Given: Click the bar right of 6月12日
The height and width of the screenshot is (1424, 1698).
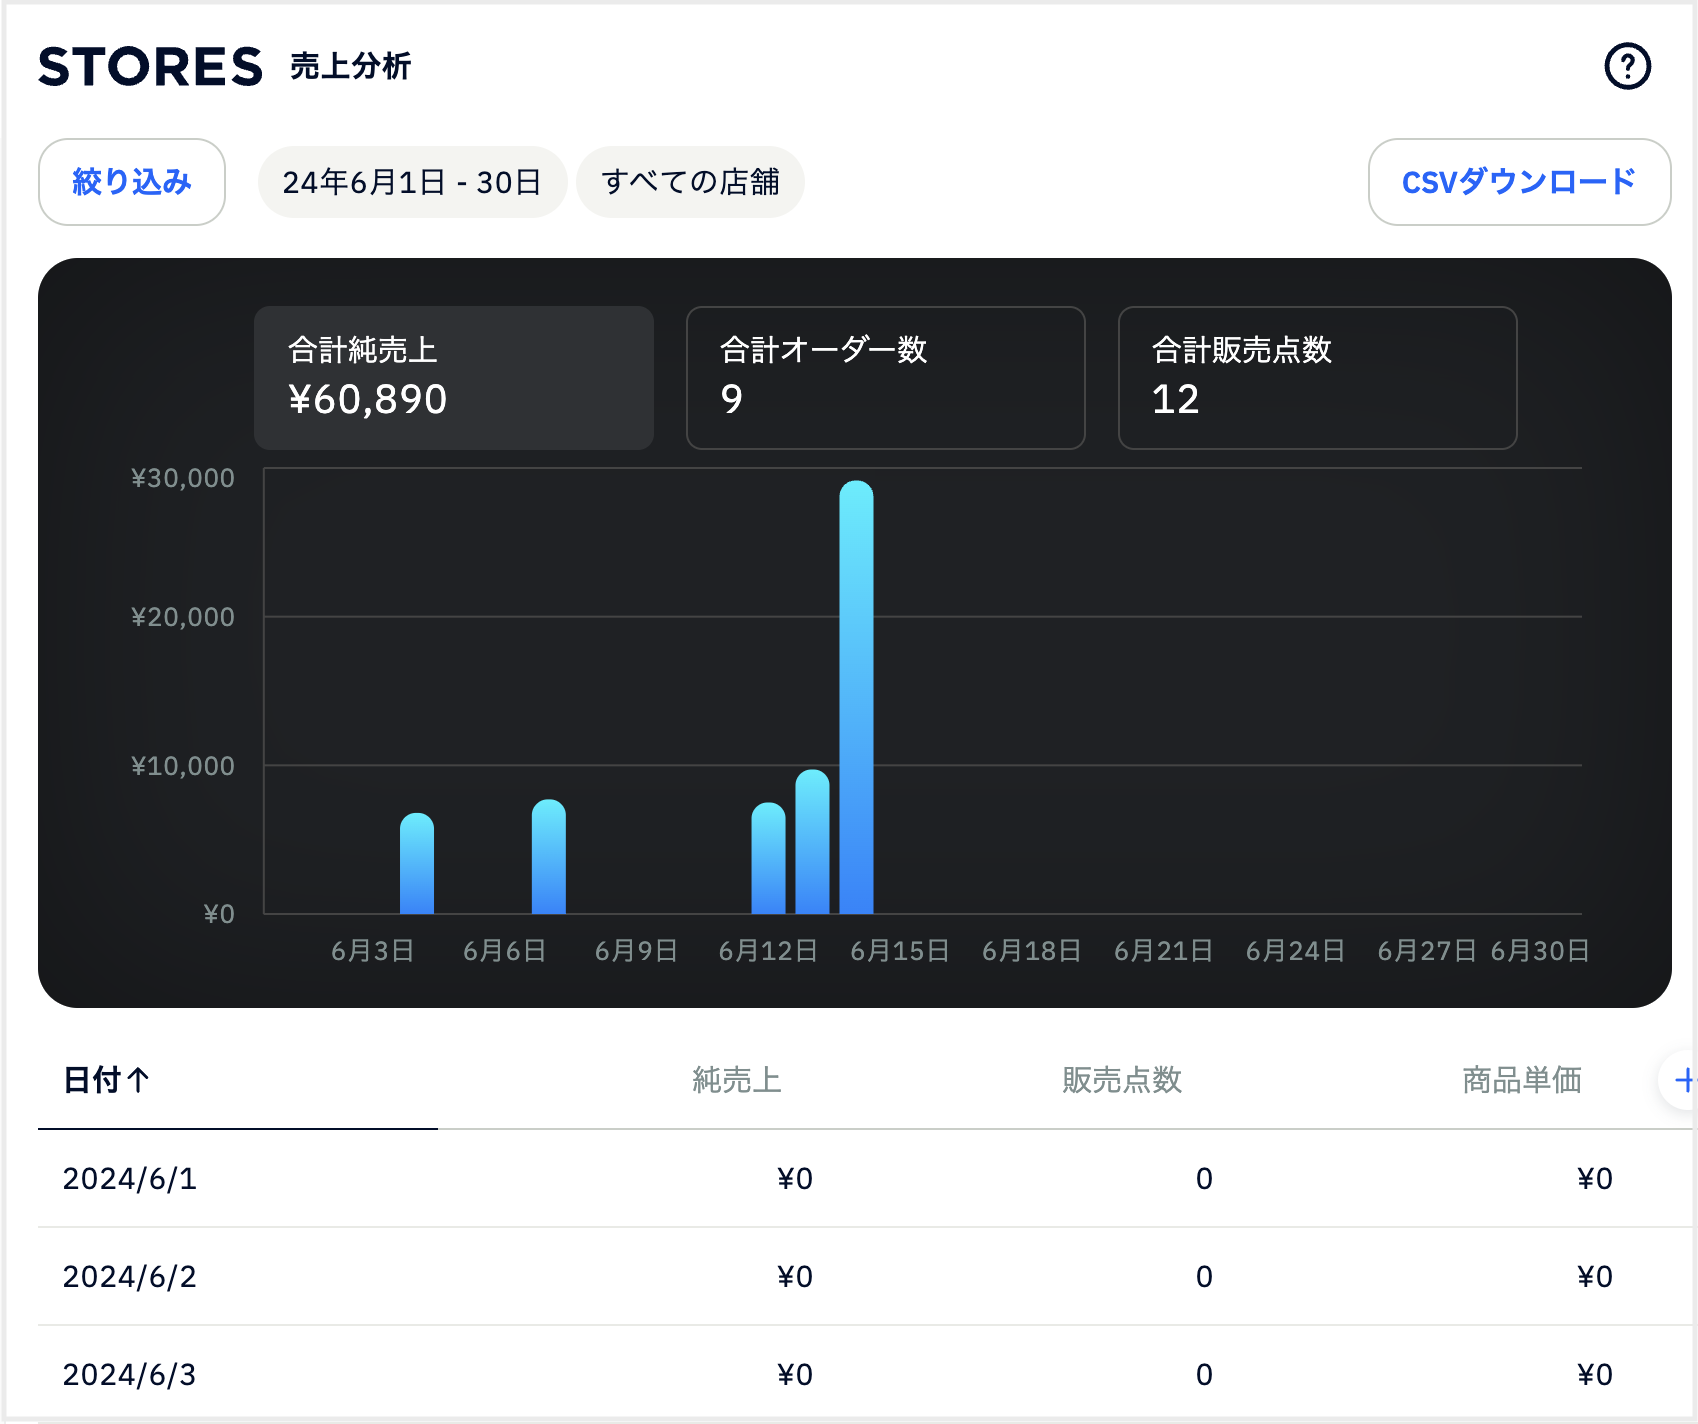Looking at the screenshot, I should click(x=812, y=842).
